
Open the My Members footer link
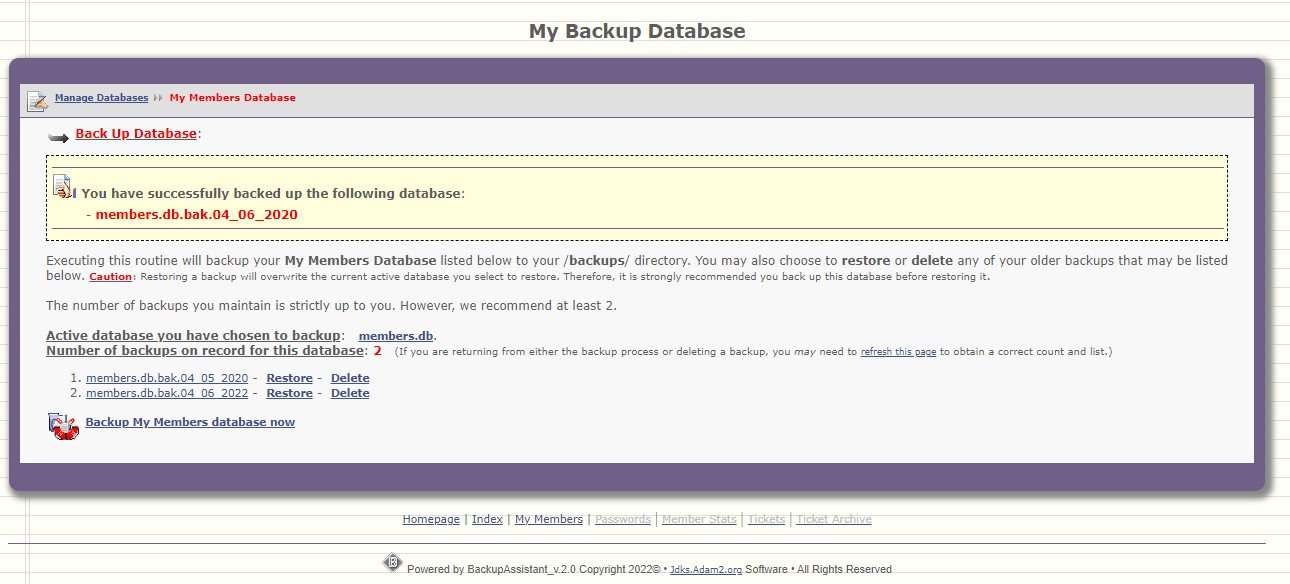click(548, 519)
